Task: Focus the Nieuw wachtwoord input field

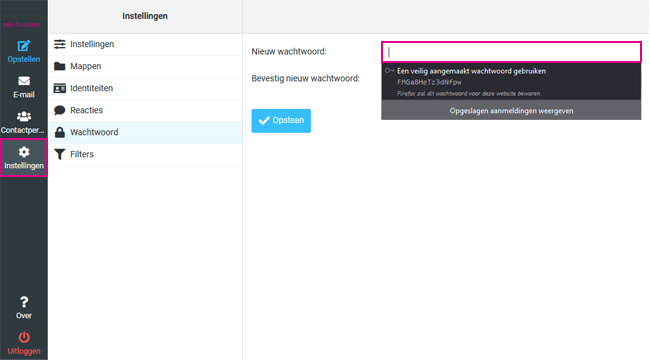Action: [511, 52]
